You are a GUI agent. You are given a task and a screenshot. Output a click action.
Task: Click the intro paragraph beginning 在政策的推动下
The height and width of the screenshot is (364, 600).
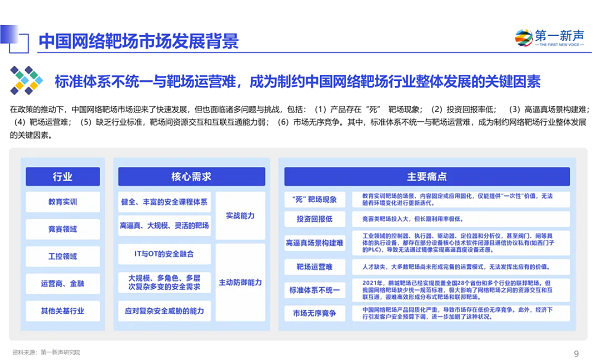(x=300, y=122)
